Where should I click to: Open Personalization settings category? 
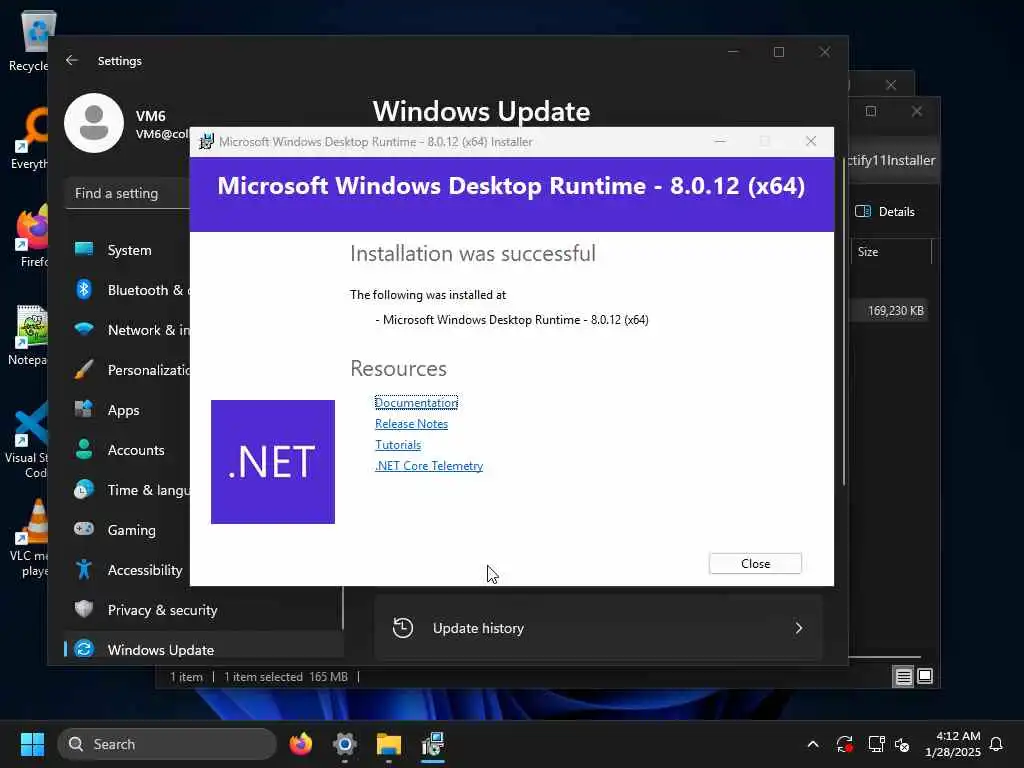[129, 370]
